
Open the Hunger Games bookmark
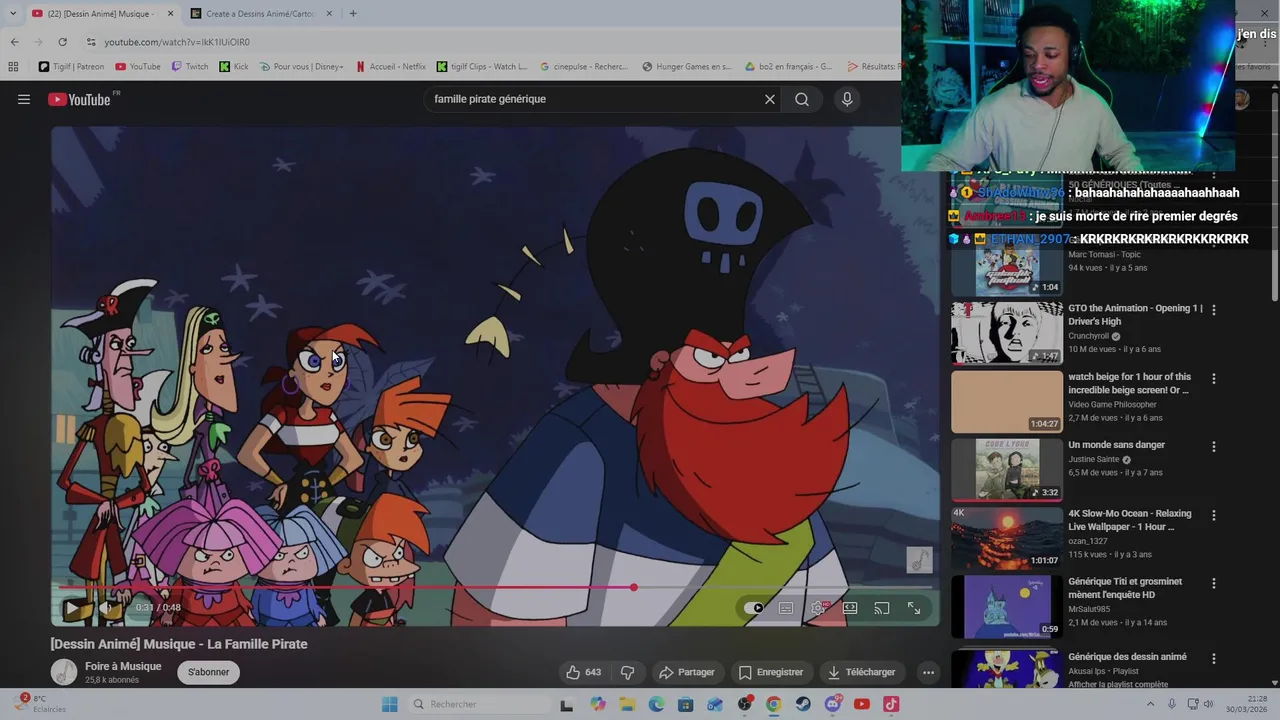[687, 67]
